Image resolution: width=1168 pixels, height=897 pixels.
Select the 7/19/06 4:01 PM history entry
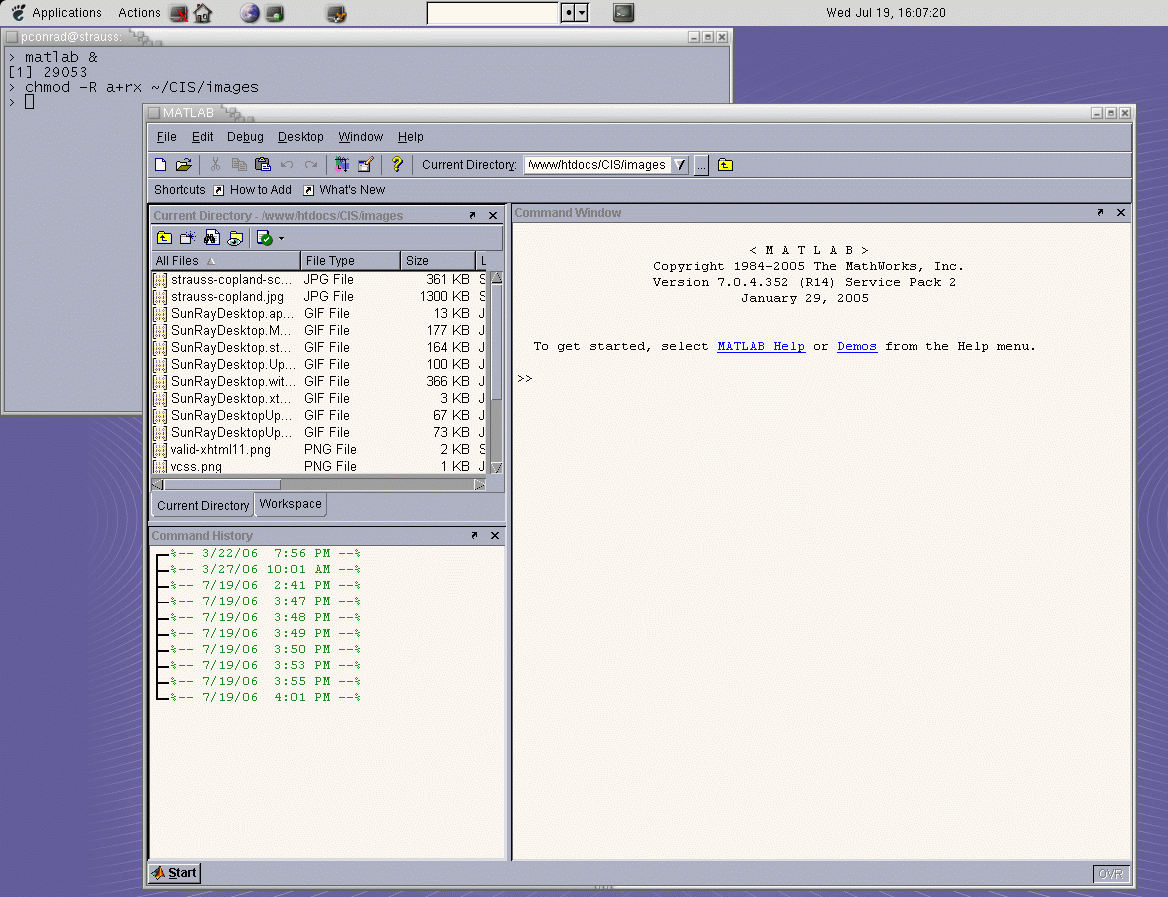[x=265, y=697]
